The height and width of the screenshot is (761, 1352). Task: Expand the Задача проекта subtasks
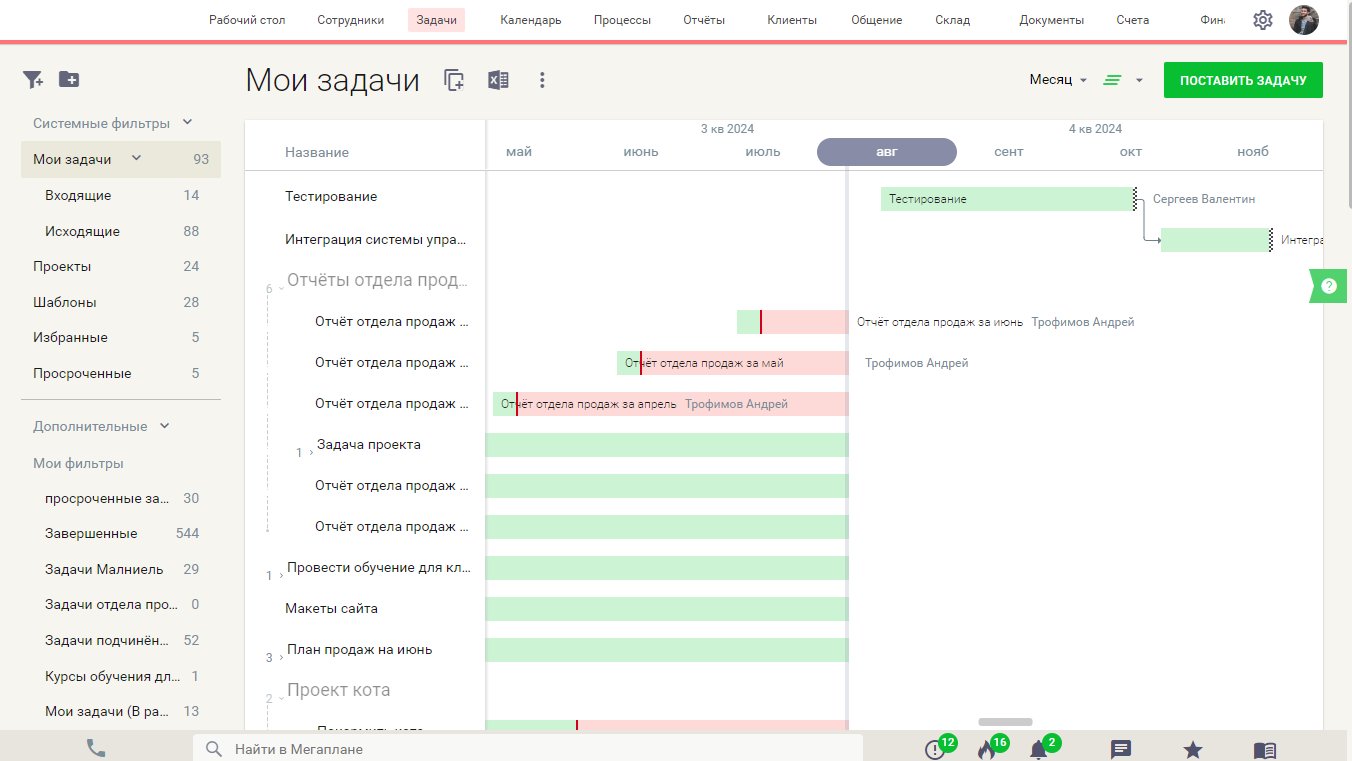(311, 453)
